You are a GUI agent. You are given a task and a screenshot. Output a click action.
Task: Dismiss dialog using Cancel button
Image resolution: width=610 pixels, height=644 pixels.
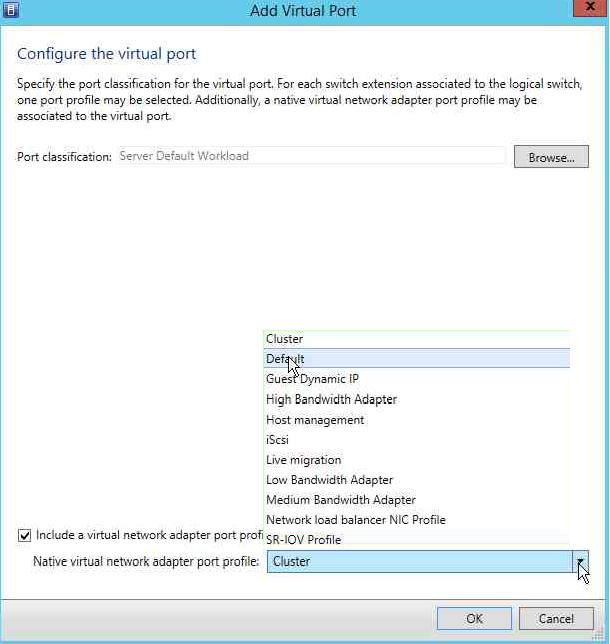556,619
